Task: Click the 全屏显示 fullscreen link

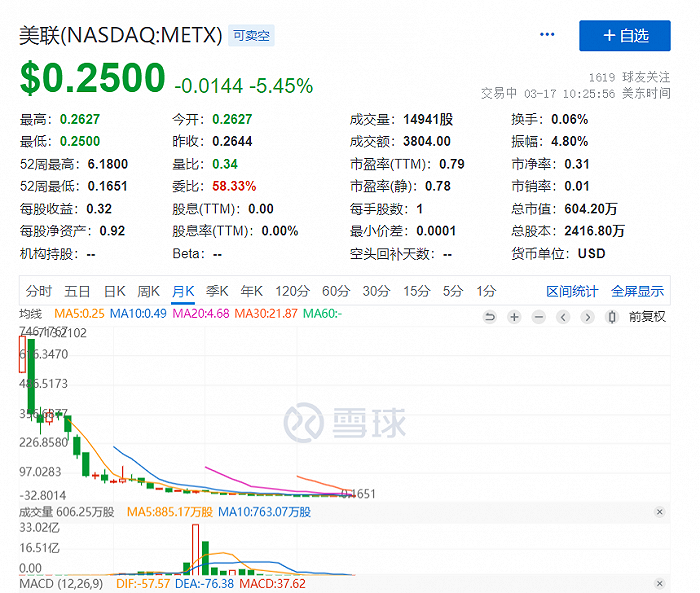Action: [x=637, y=291]
